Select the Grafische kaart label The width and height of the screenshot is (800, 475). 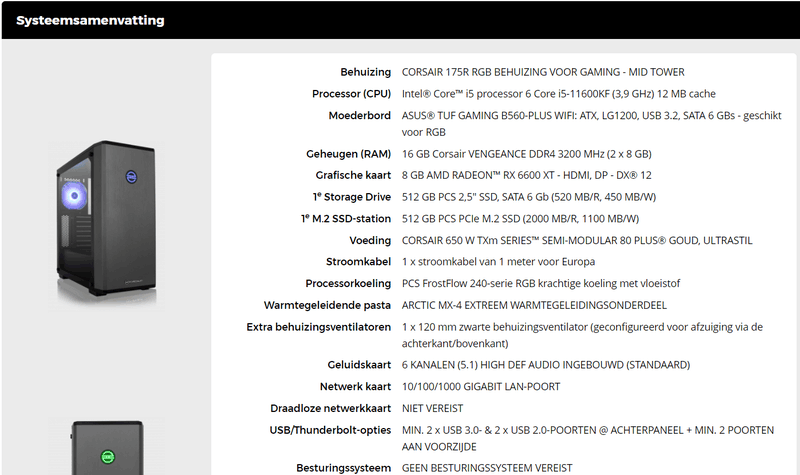(353, 175)
